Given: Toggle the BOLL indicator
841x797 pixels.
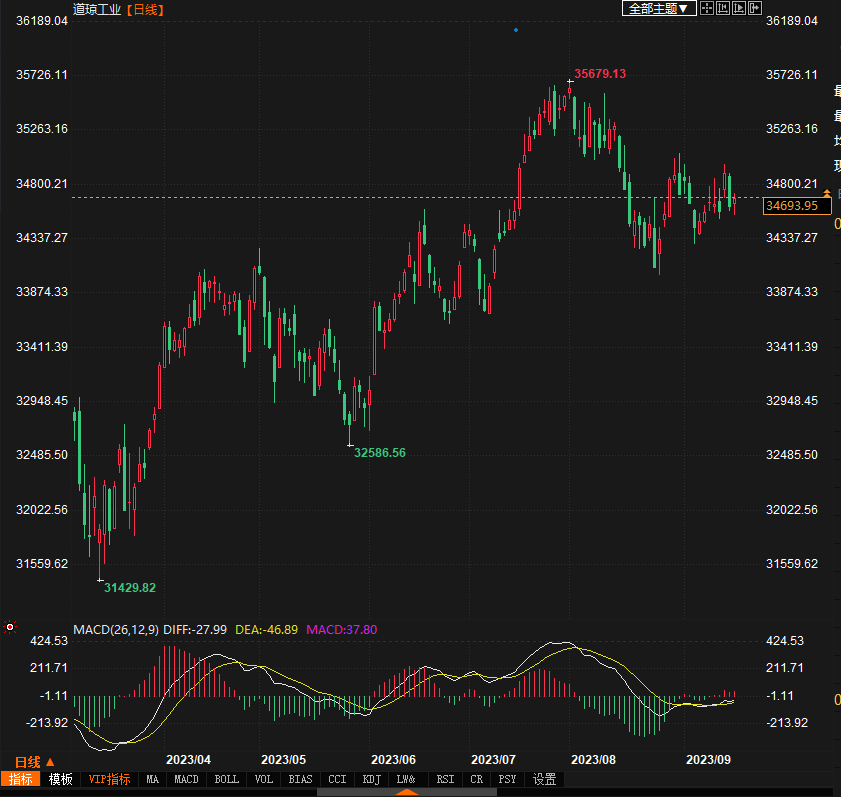Looking at the screenshot, I should point(227,779).
